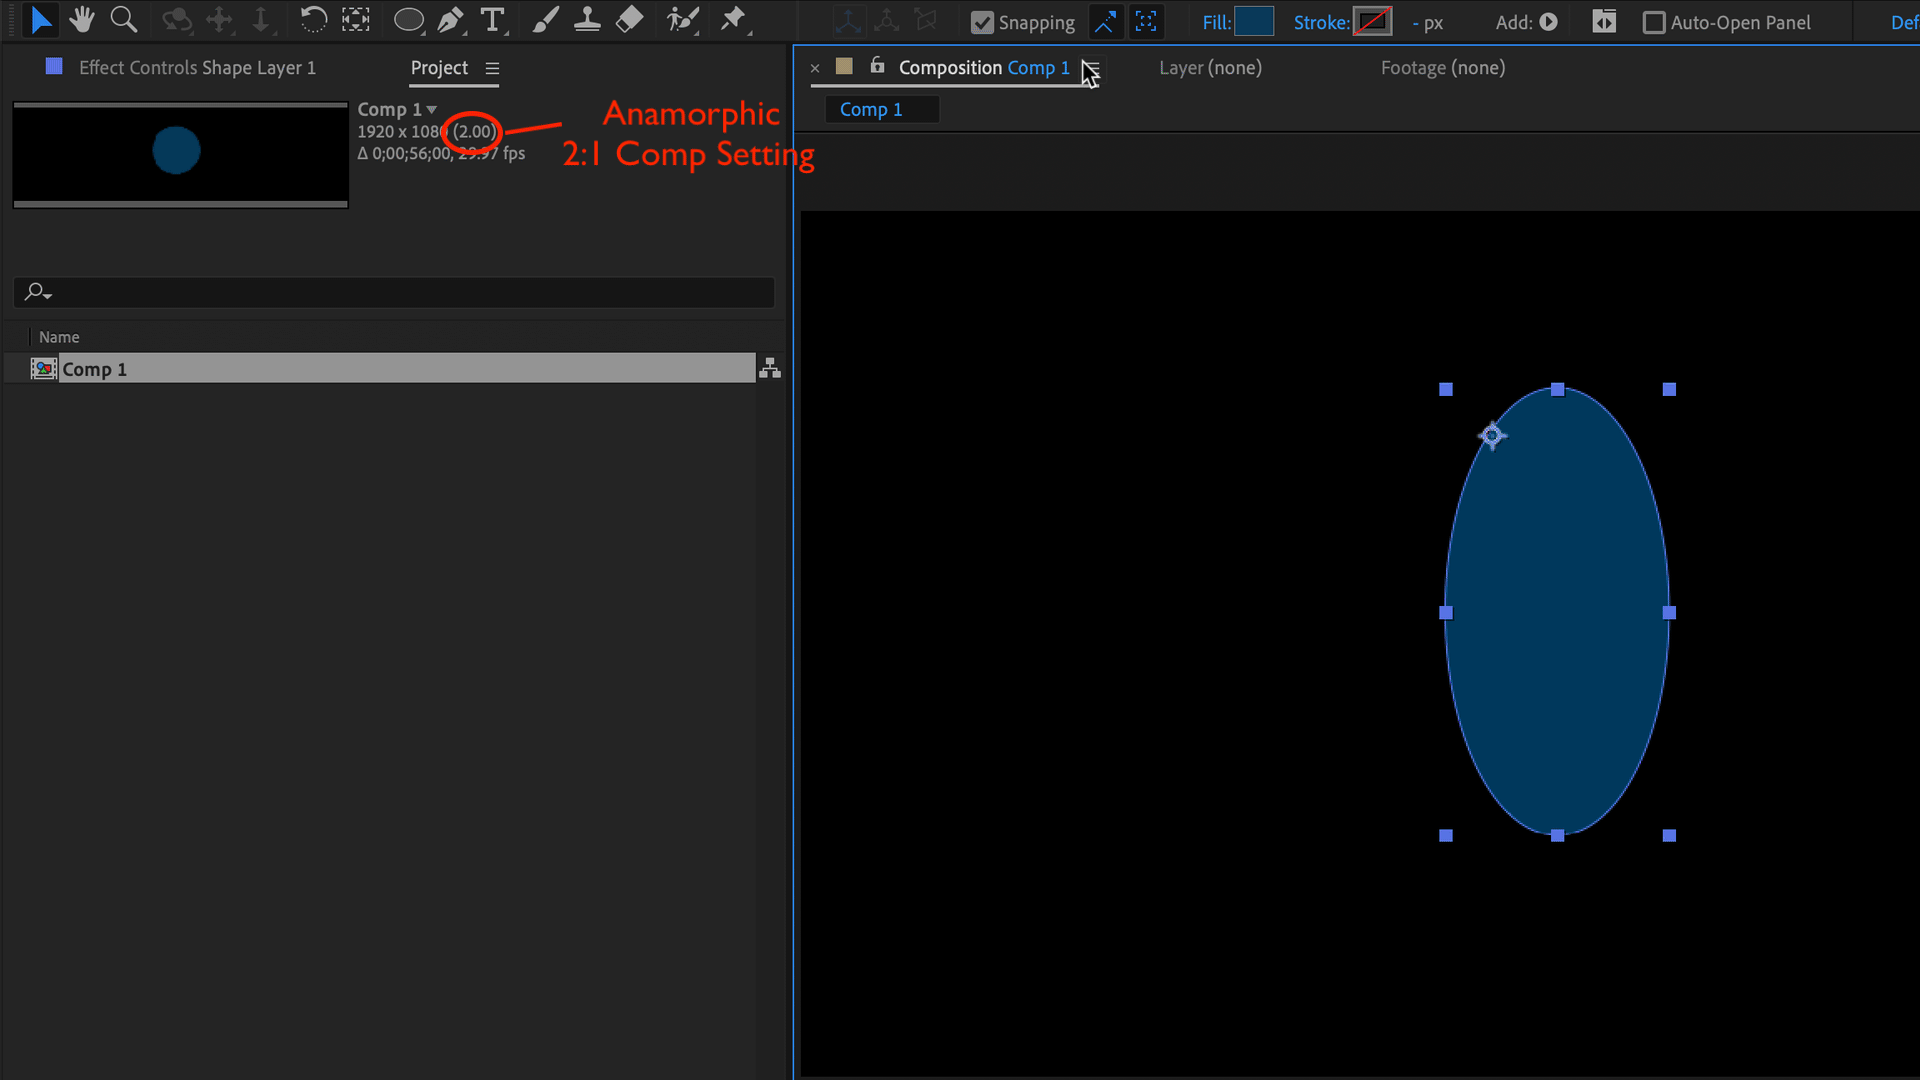The width and height of the screenshot is (1920, 1080).
Task: Switch to the Layer (none) tab
Action: (1210, 68)
